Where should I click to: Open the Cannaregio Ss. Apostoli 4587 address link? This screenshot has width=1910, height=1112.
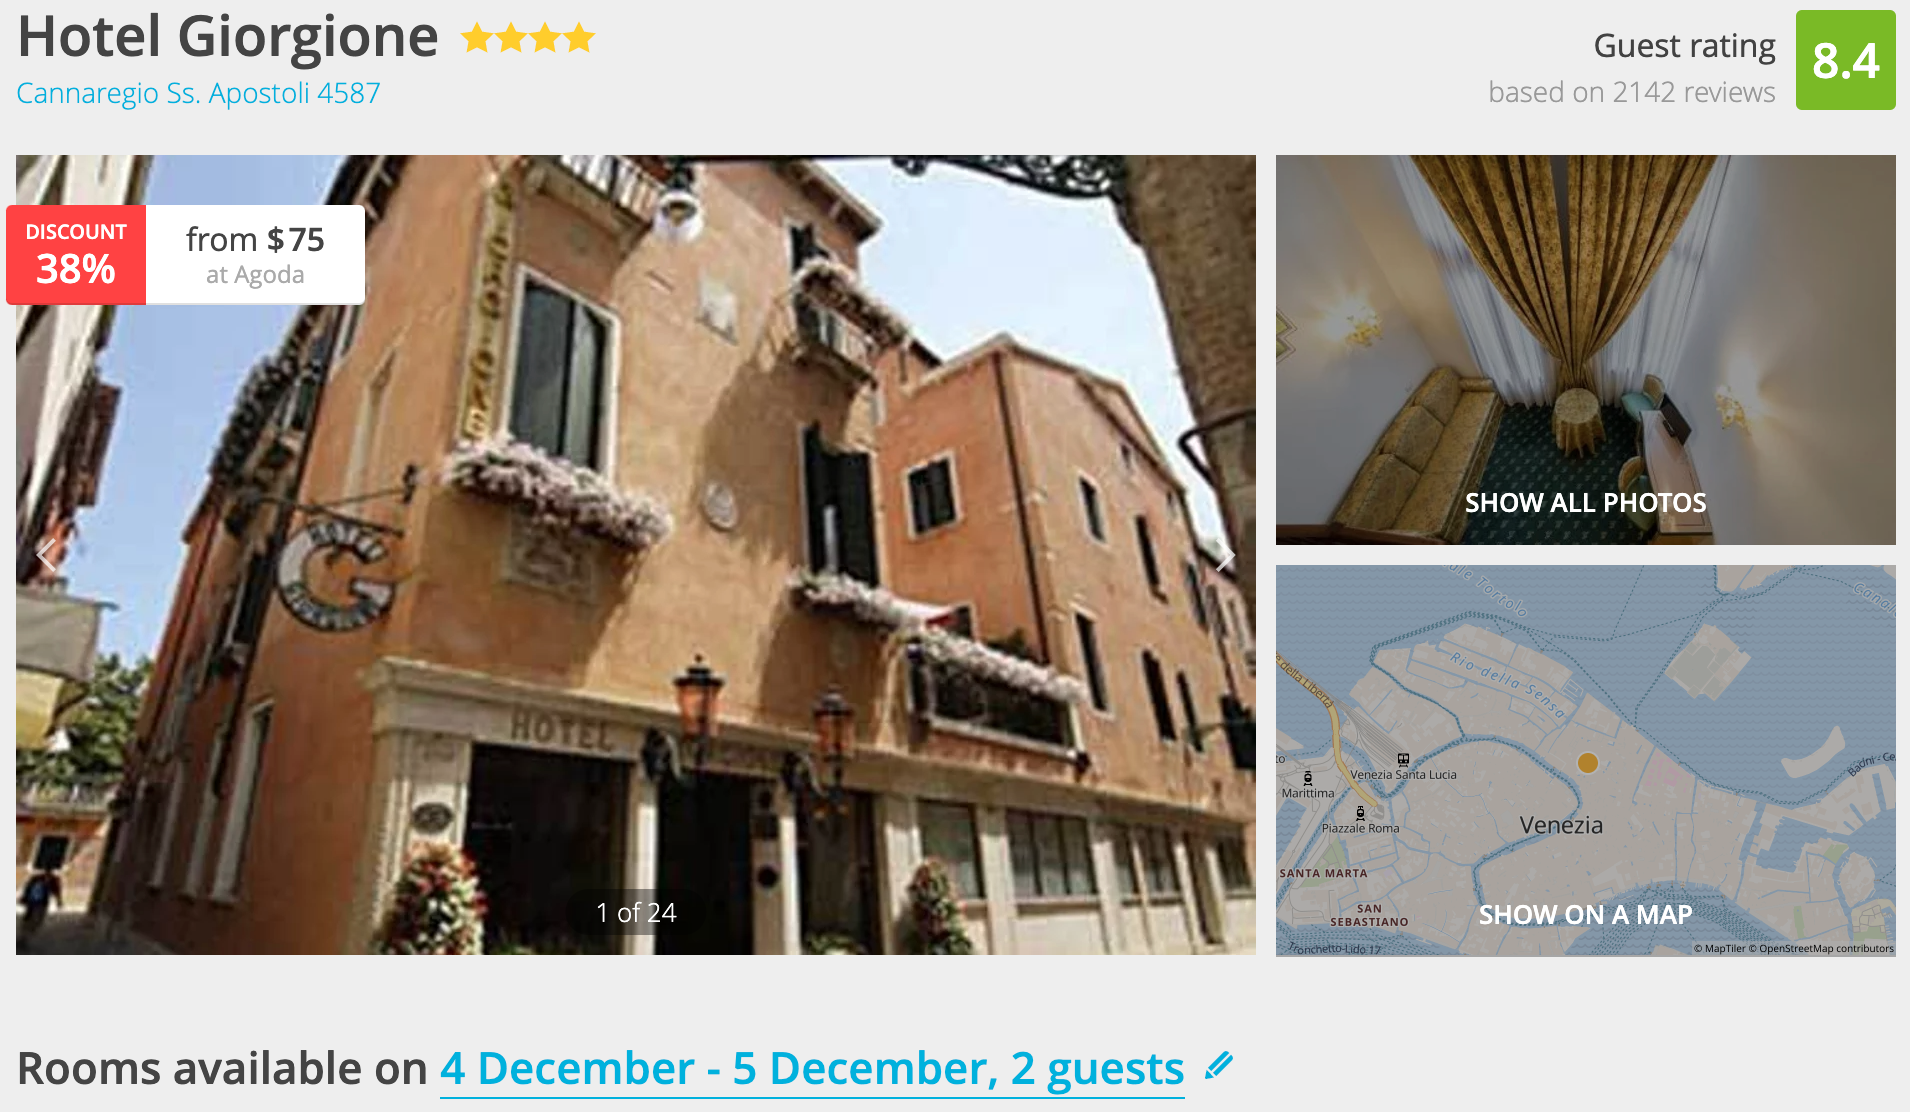click(x=199, y=93)
